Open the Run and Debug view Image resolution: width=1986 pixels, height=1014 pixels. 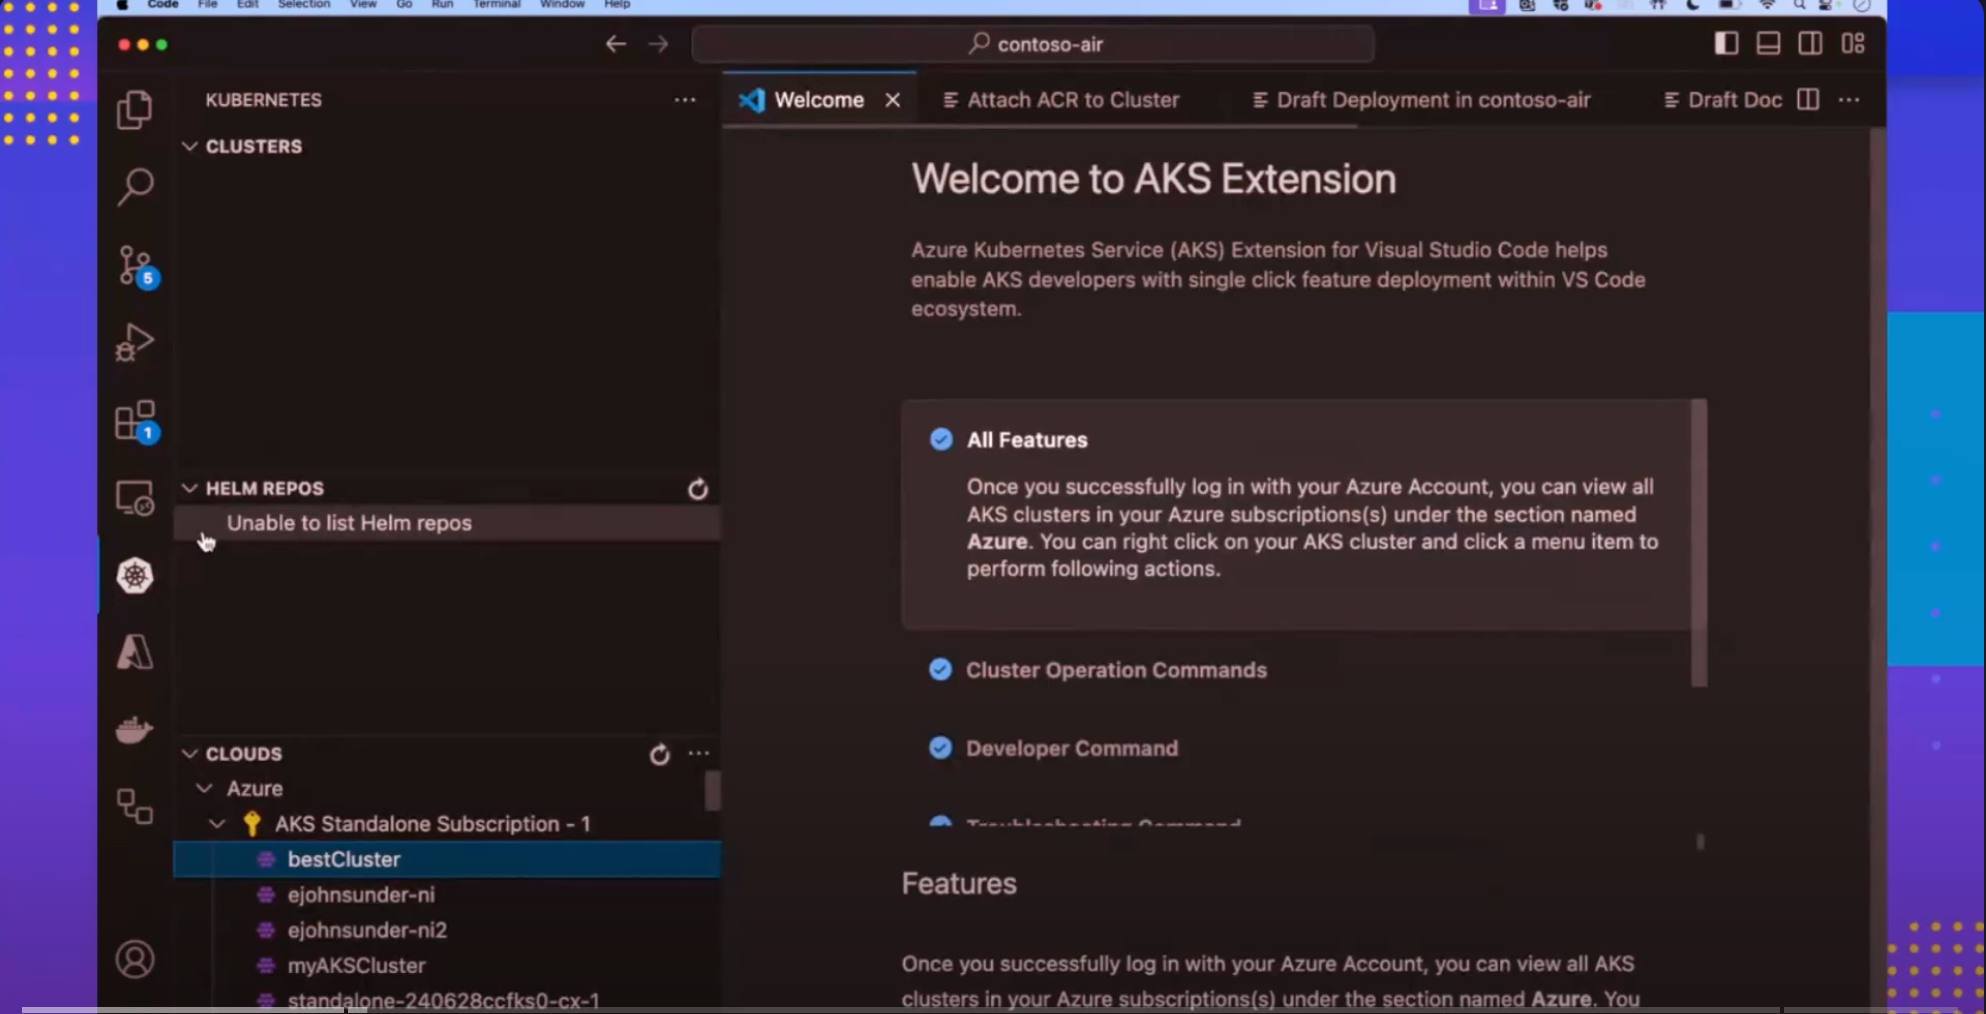tap(135, 341)
